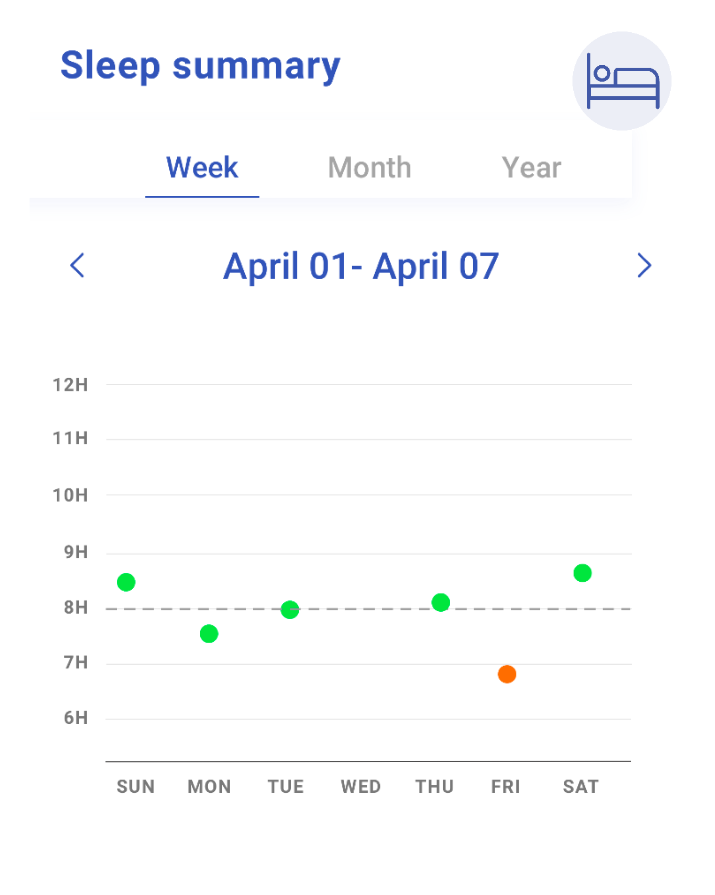Viewport: 715px width, 895px height.
Task: Go to previous week with left chevron
Action: 77,265
